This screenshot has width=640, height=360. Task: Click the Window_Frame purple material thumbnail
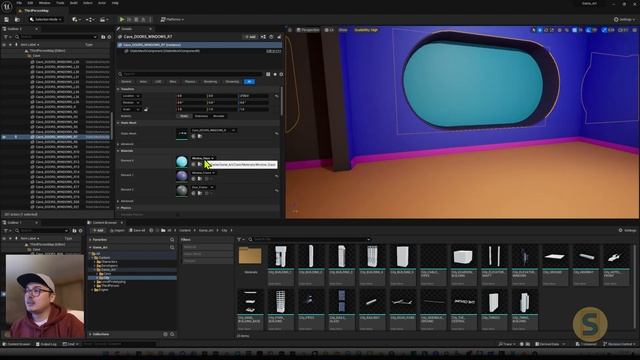tap(182, 176)
